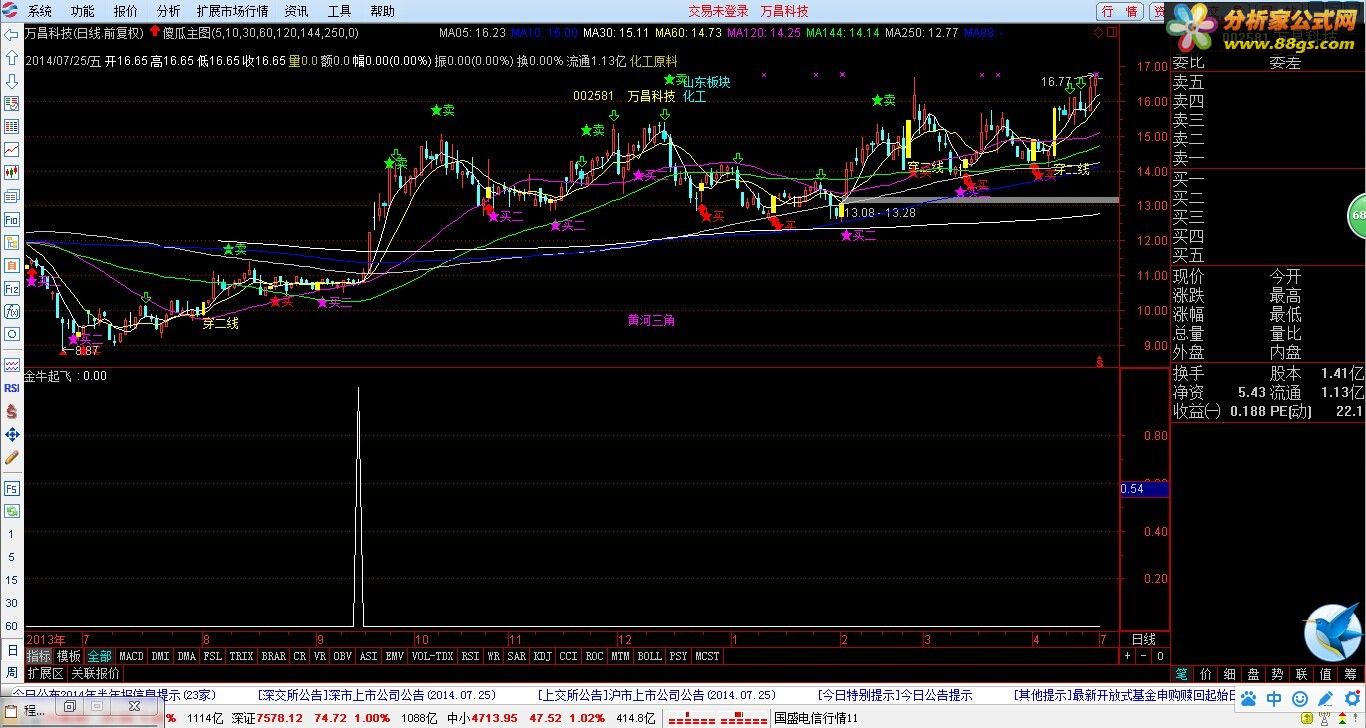This screenshot has height=728, width=1366.
Task: Click the intraday line chart icon
Action: point(11,149)
